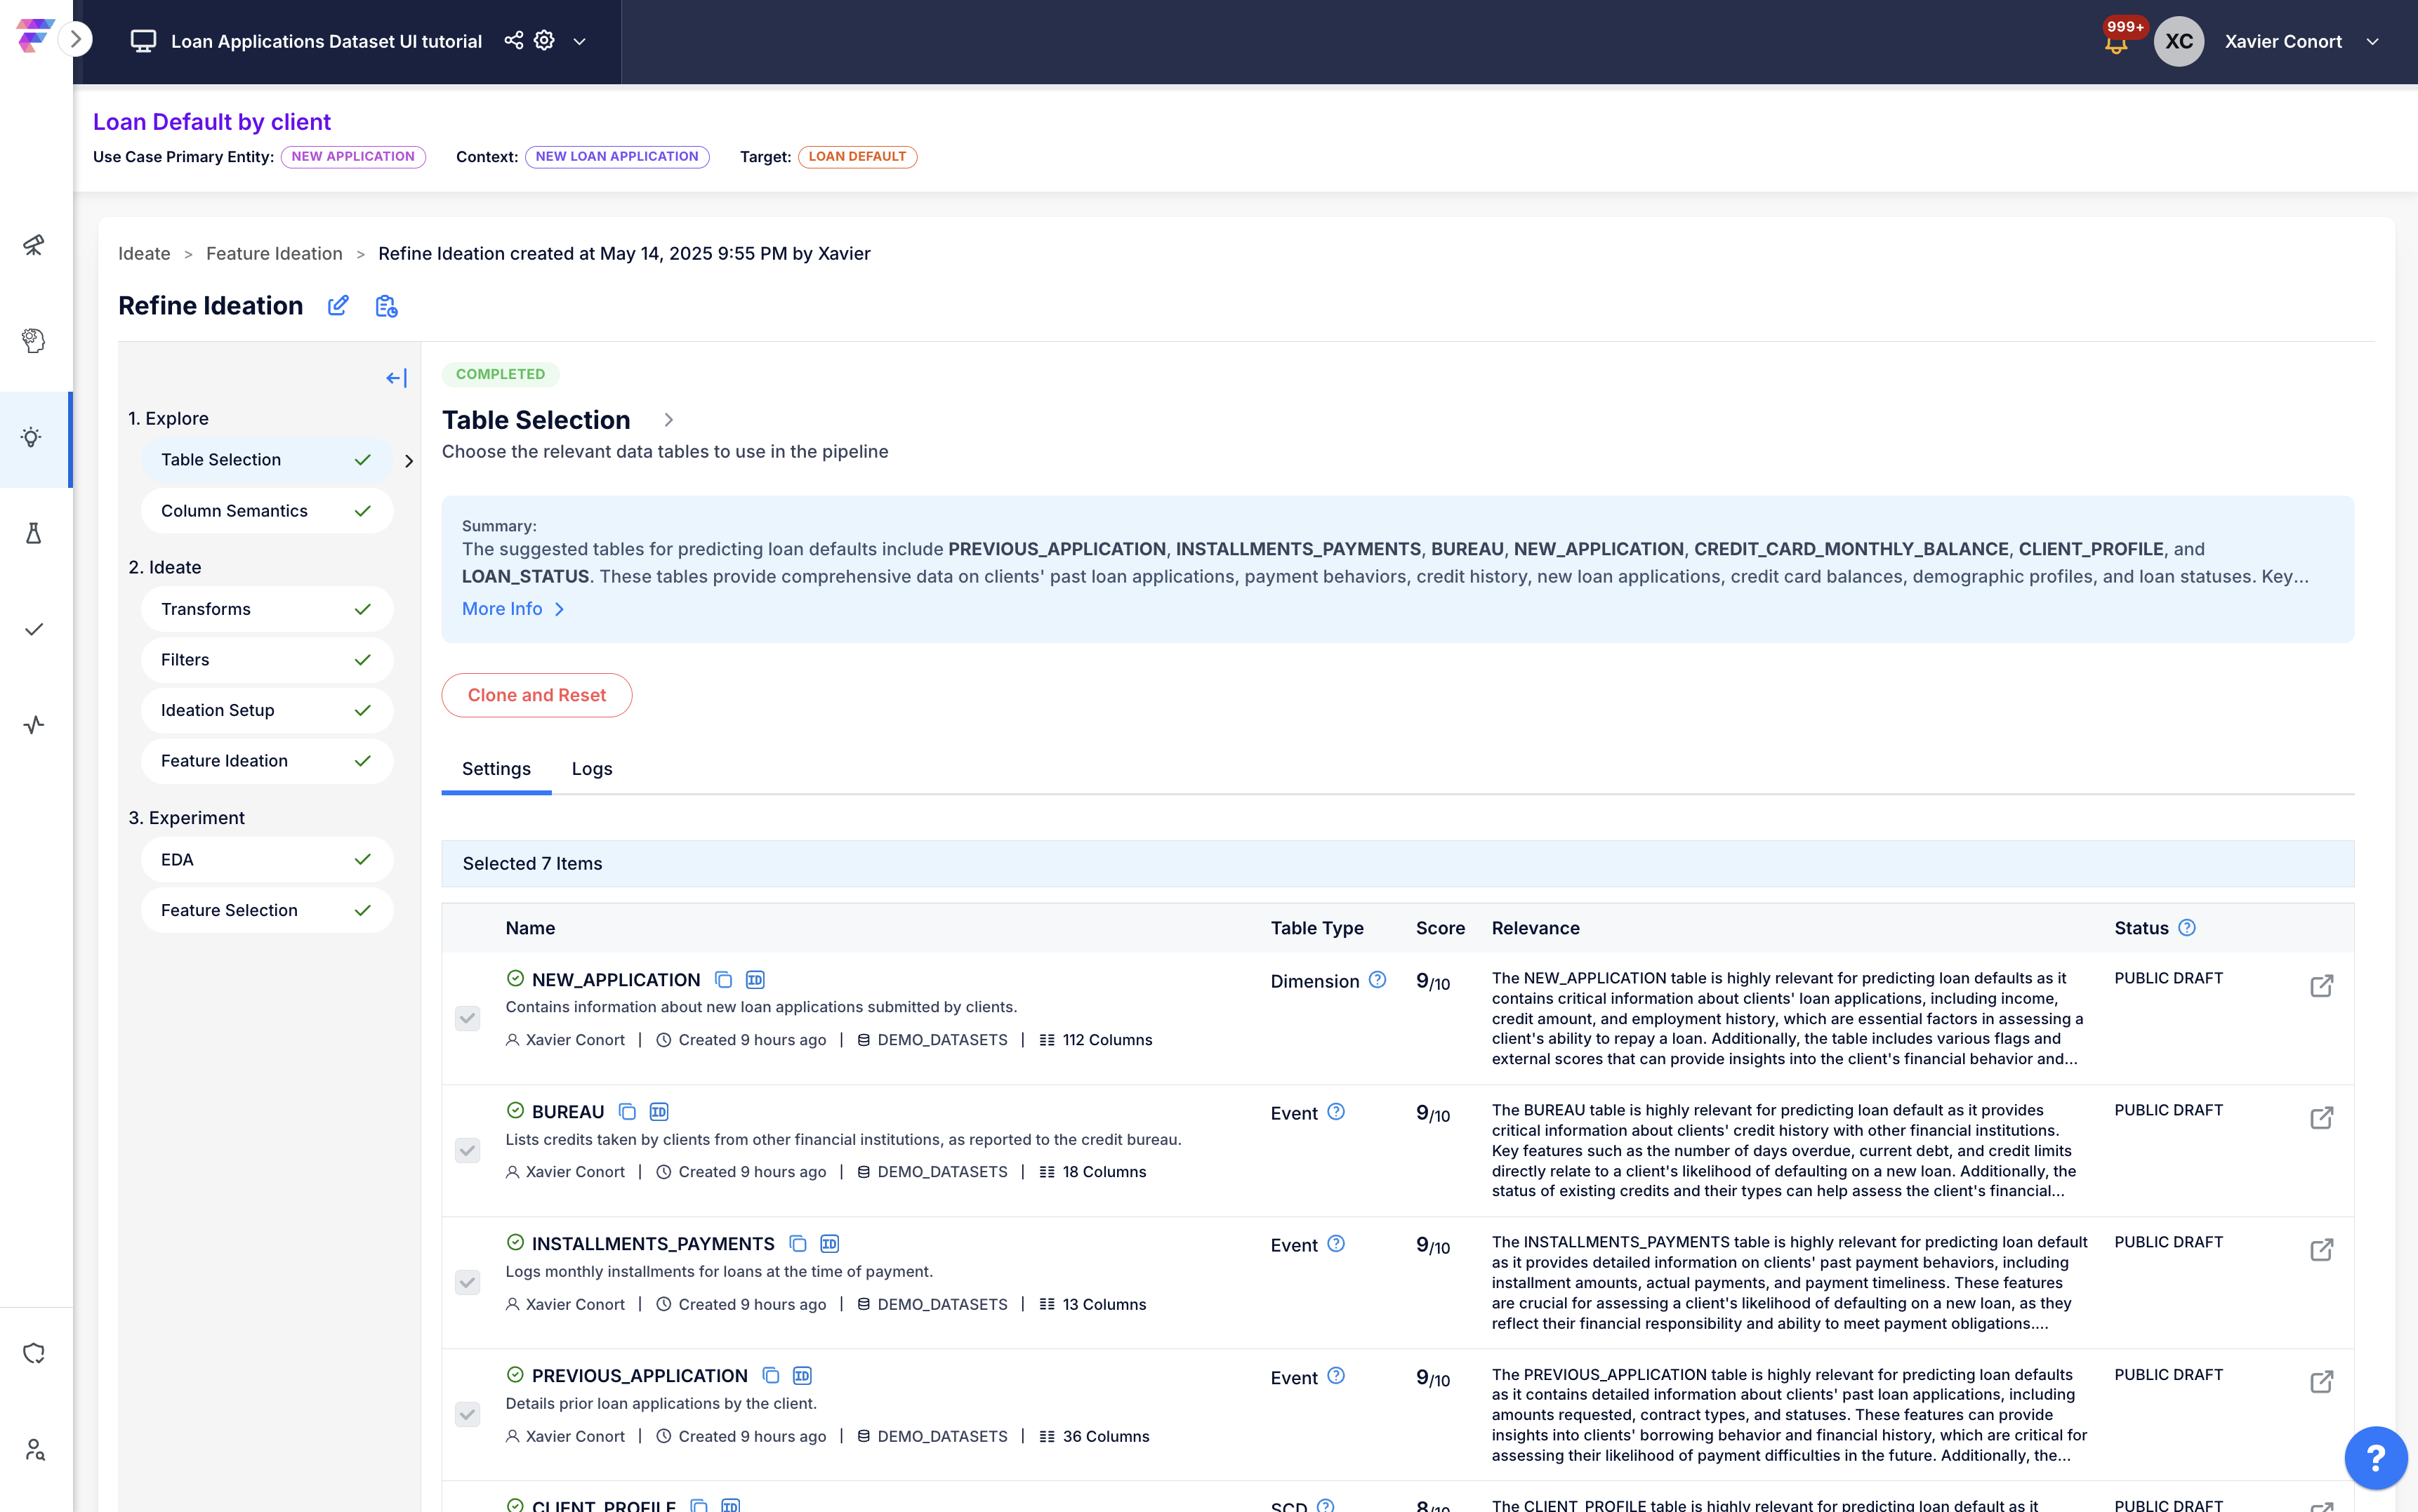
Task: Click the user admin icon in the sidebar
Action: coord(34,1449)
